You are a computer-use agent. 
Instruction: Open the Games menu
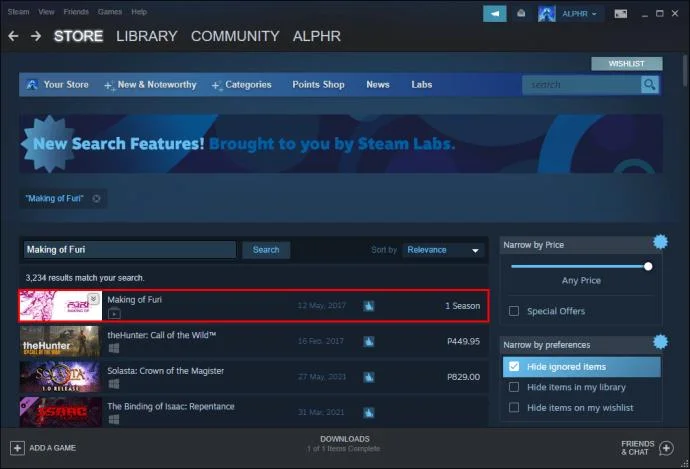click(110, 12)
